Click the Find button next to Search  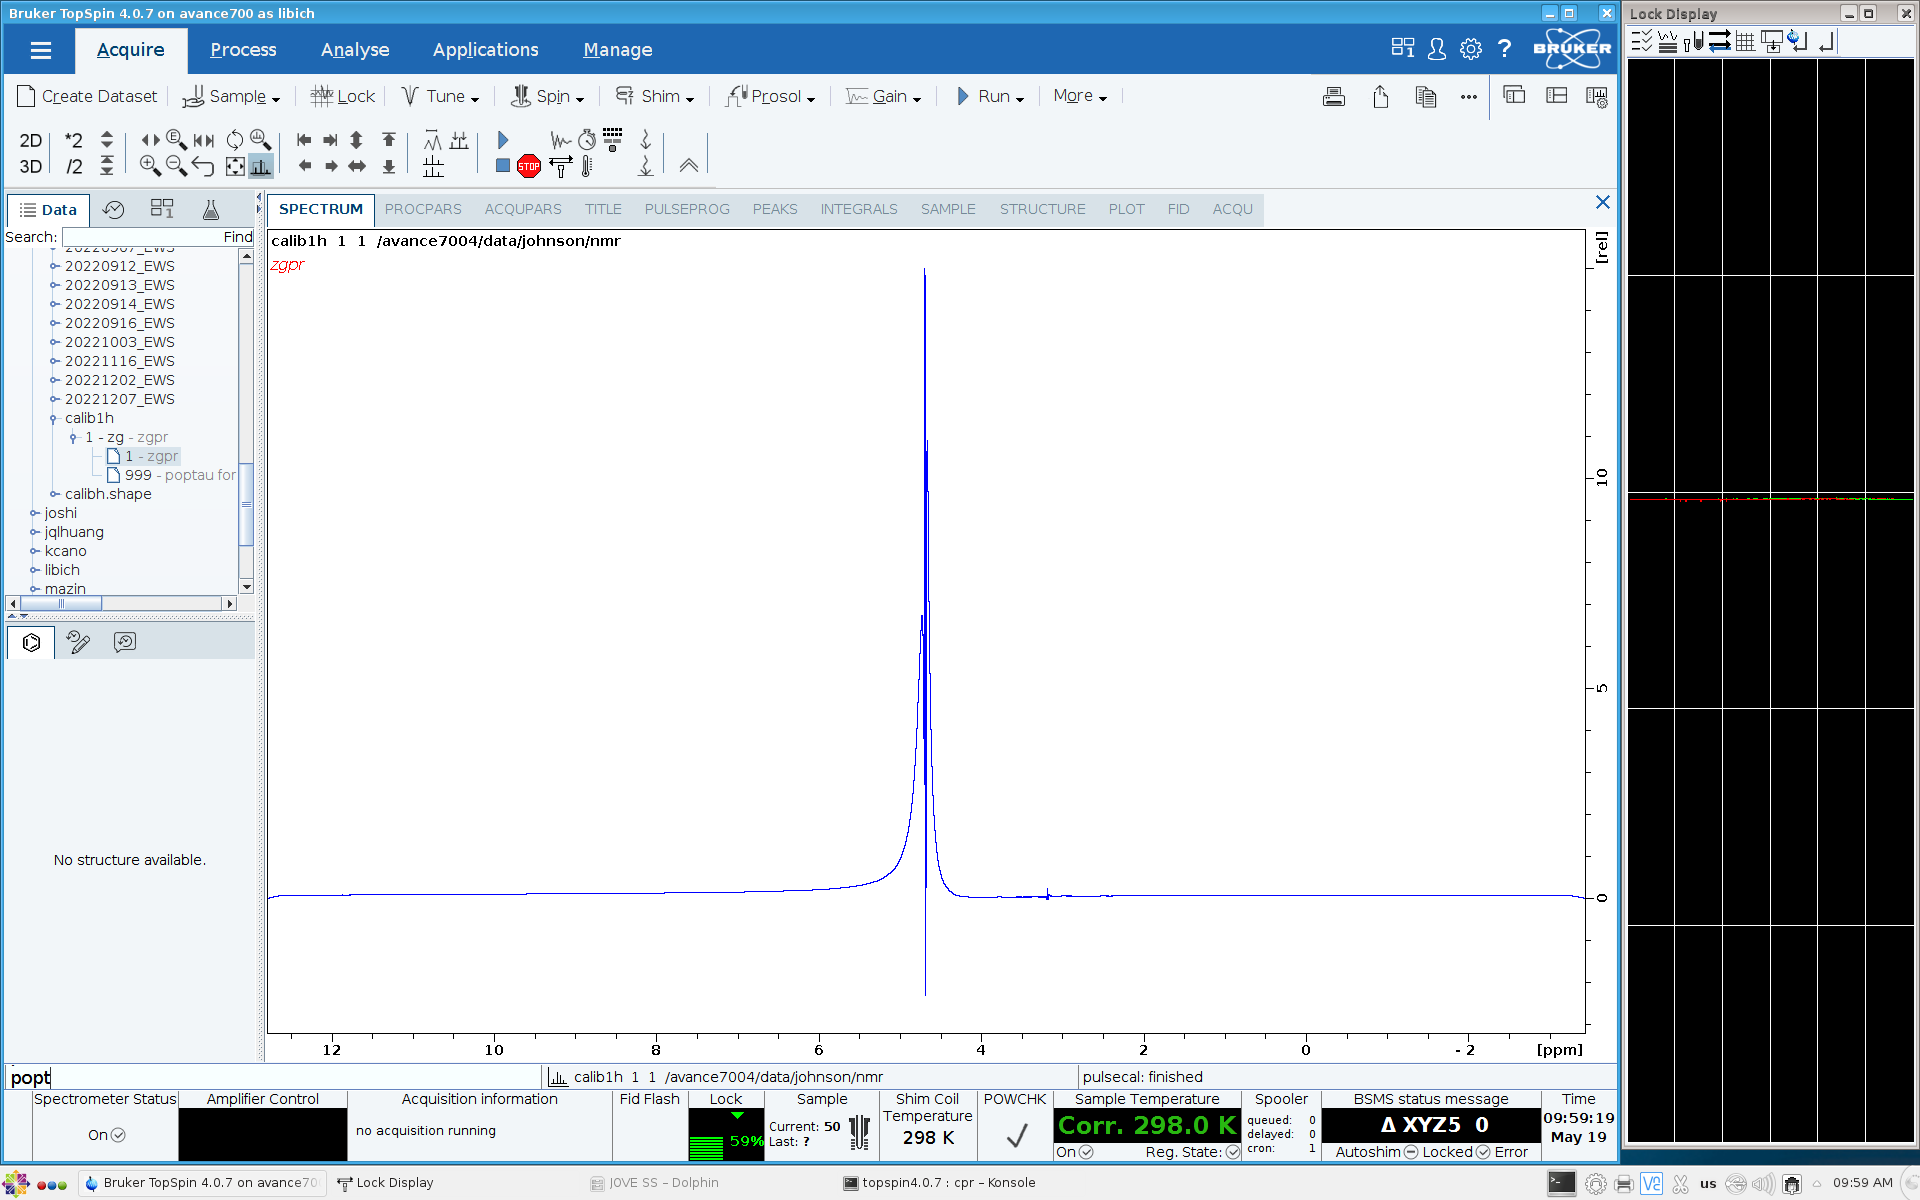pyautogui.click(x=237, y=237)
